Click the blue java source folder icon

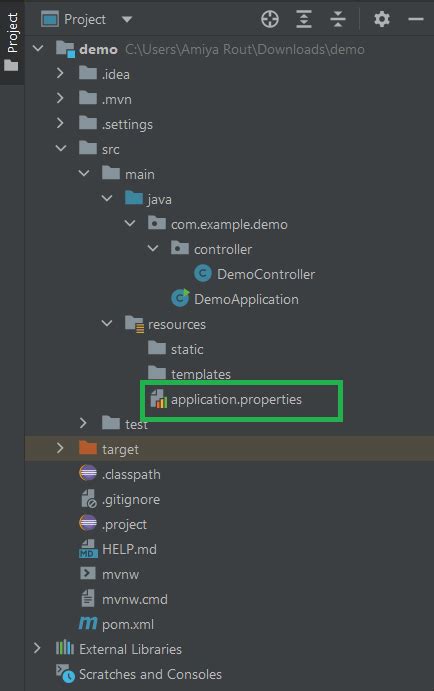(x=134, y=198)
